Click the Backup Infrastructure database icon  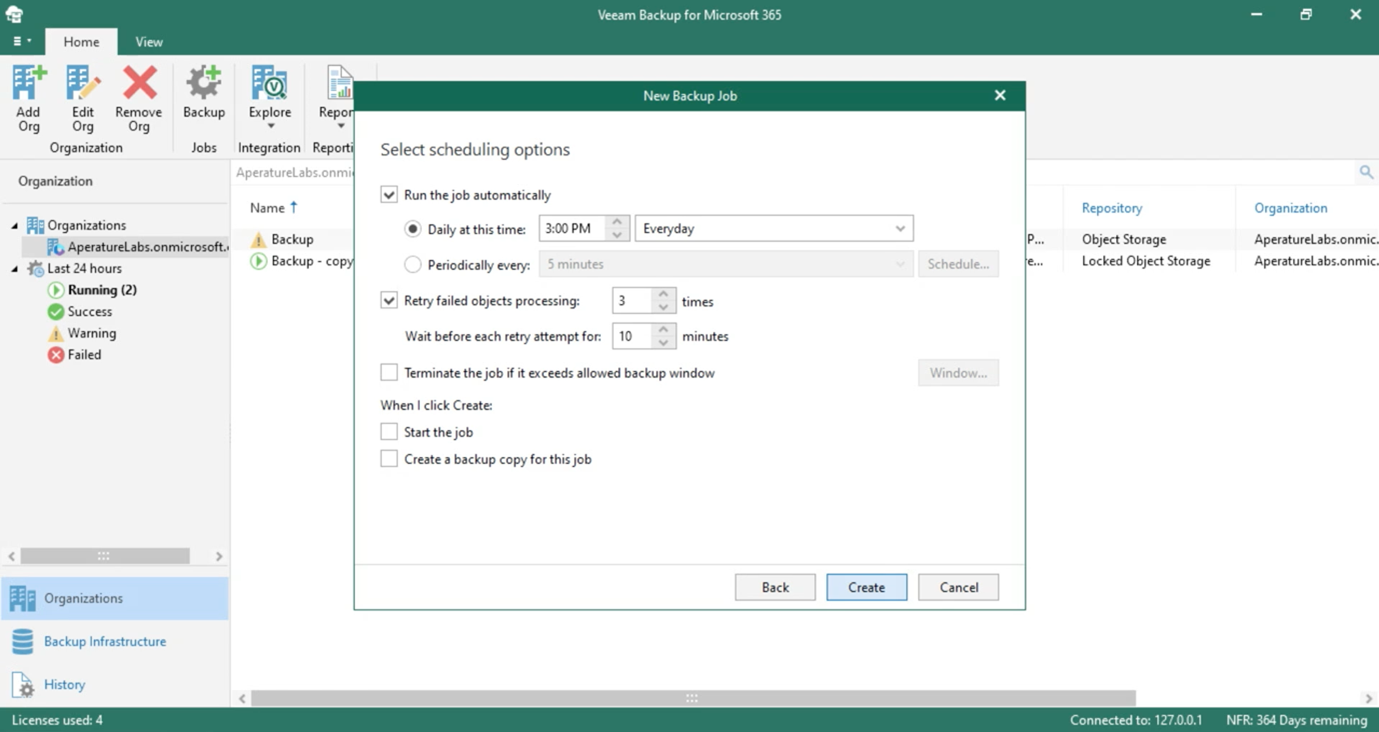[22, 641]
